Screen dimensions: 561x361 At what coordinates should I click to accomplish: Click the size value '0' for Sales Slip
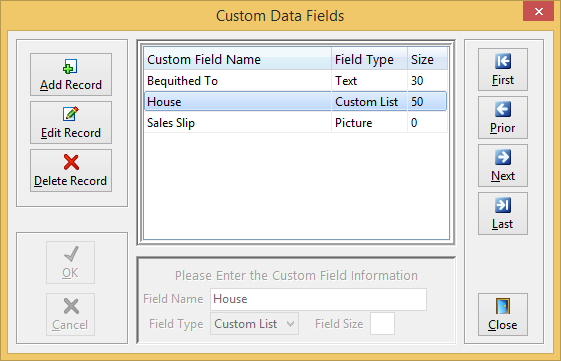414,123
